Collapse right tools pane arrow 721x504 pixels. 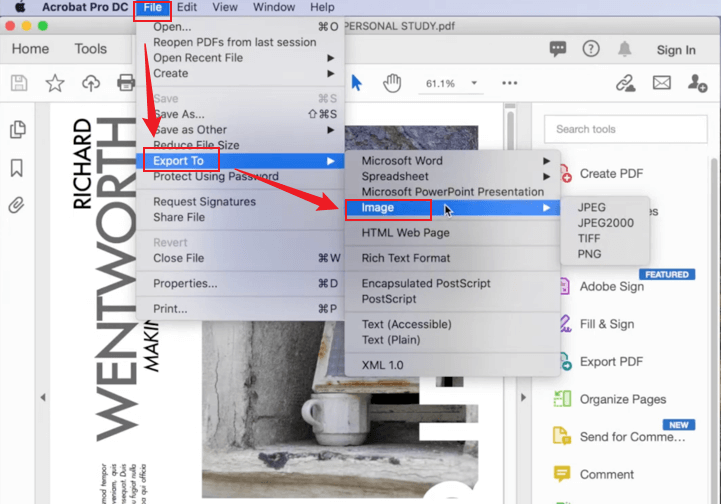click(523, 397)
